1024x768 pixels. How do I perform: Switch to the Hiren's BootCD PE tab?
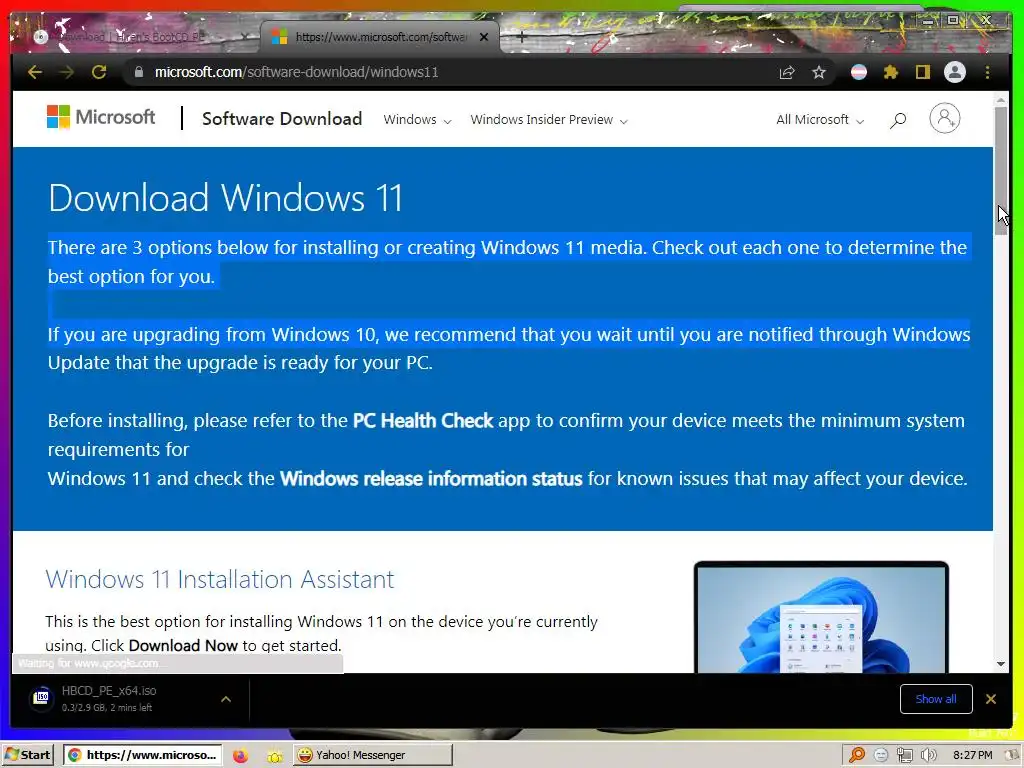[x=134, y=37]
